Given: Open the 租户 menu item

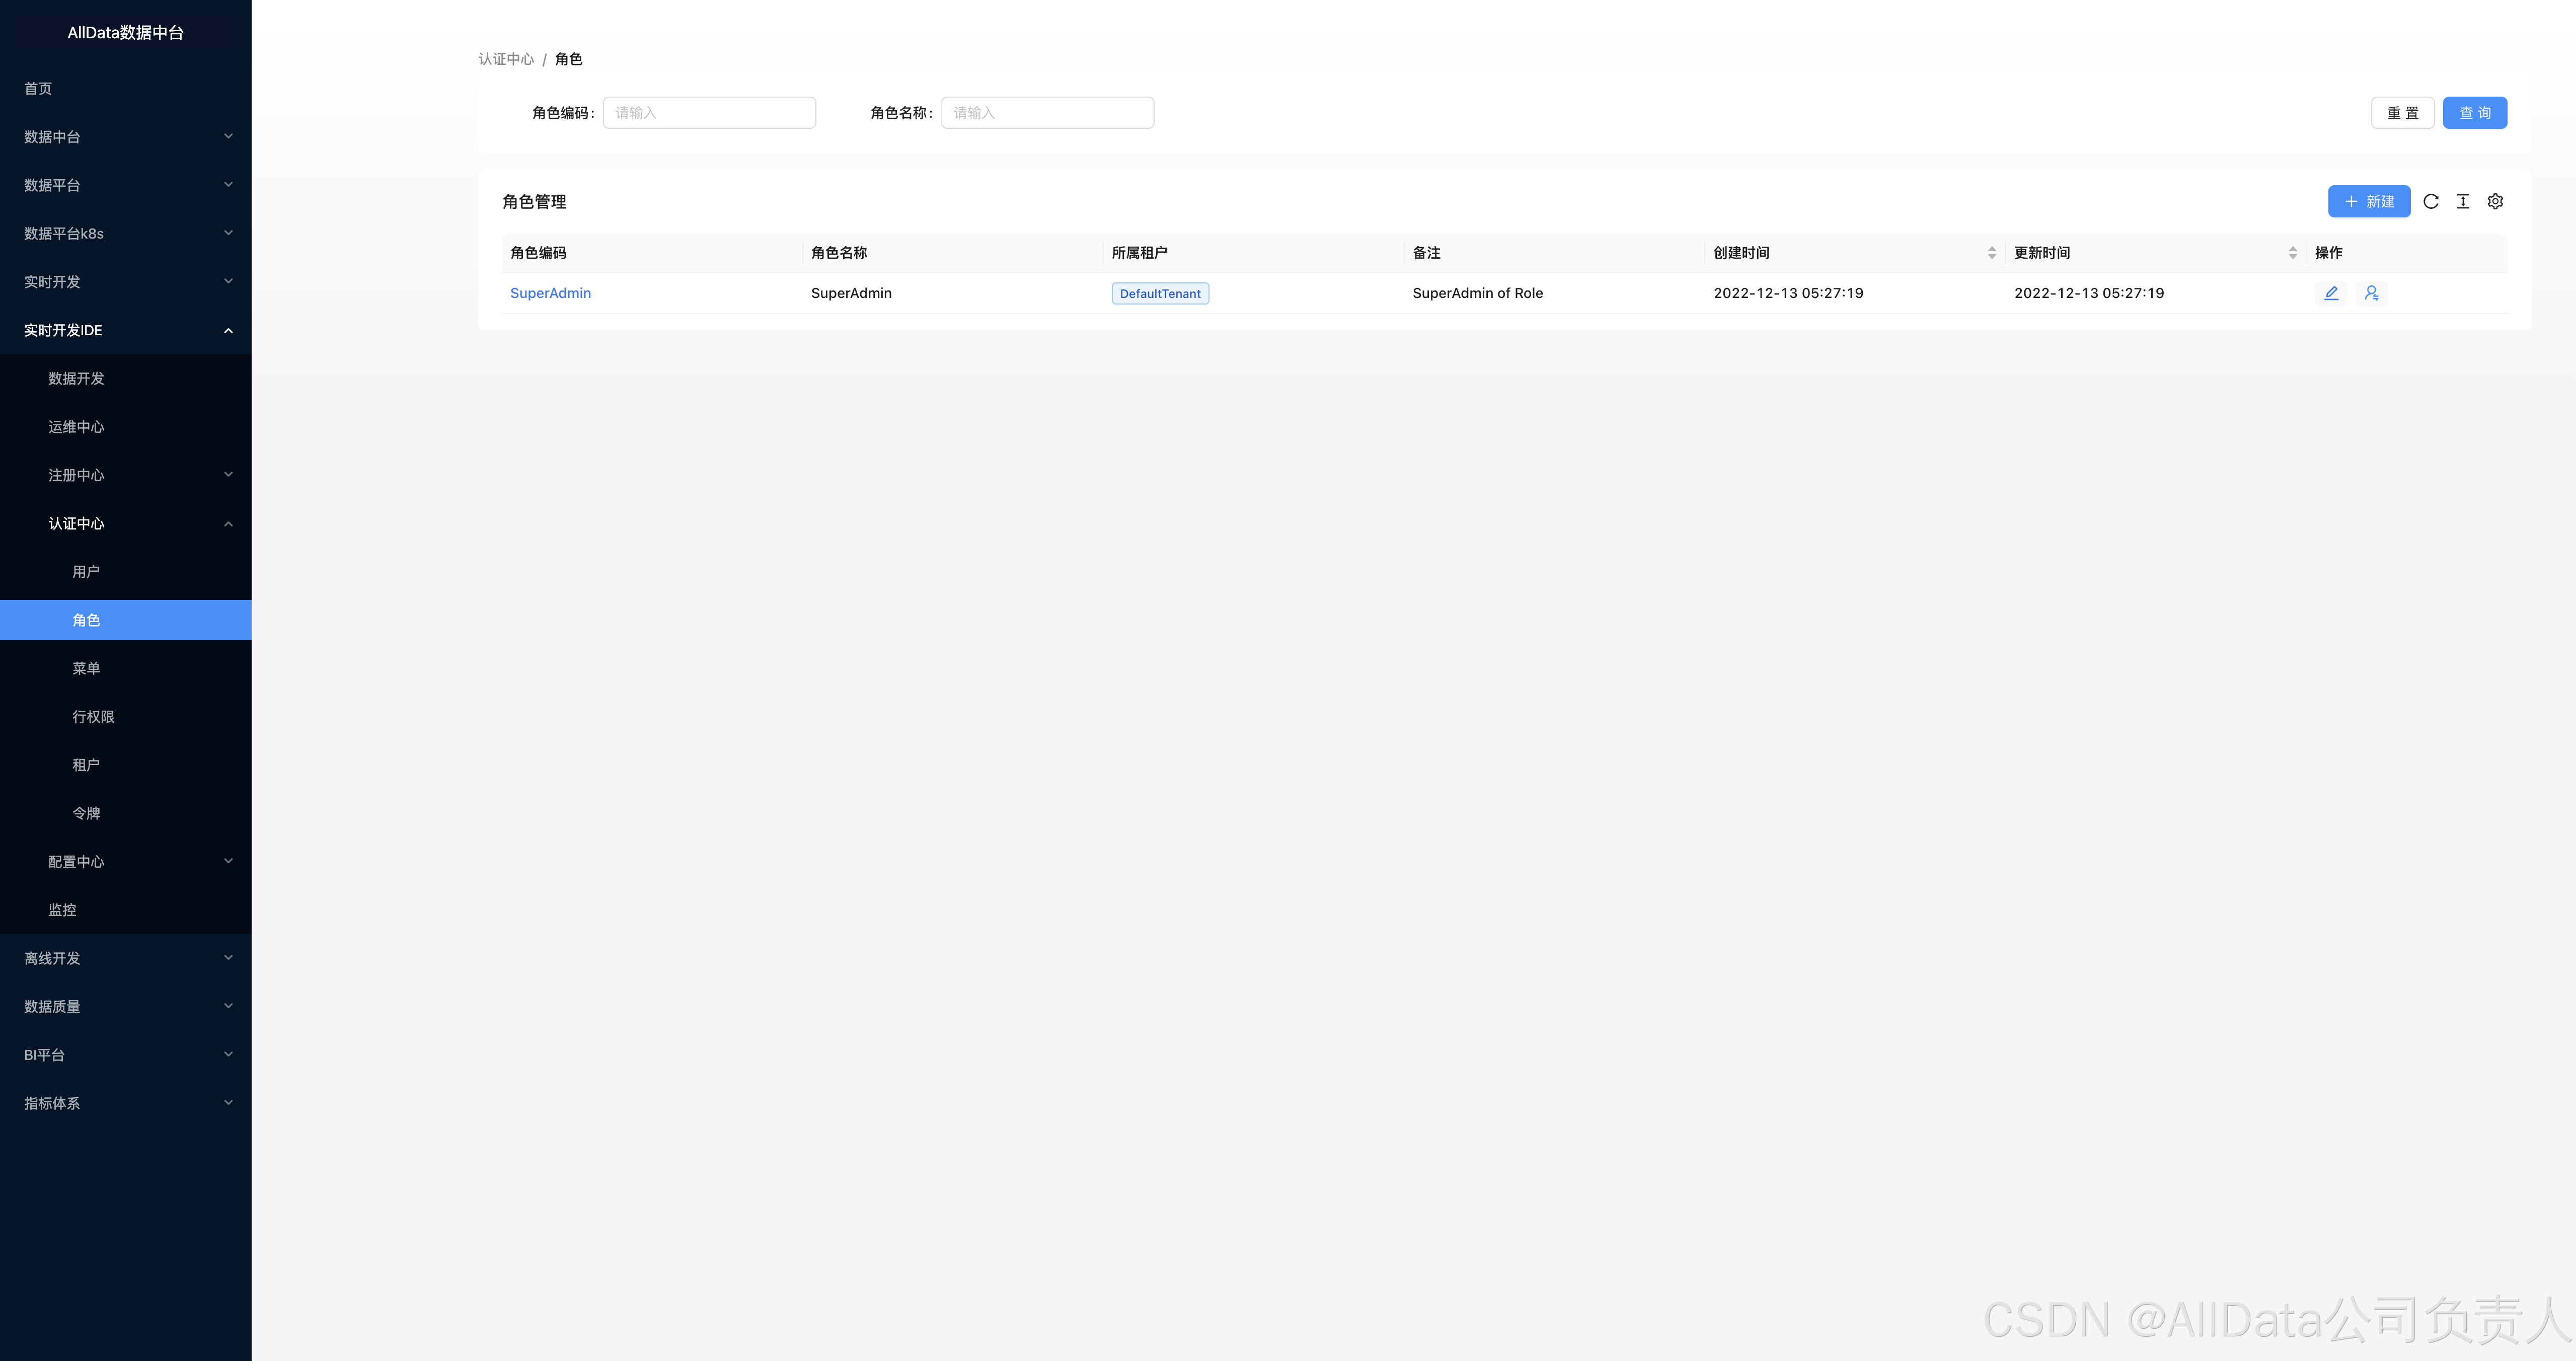Looking at the screenshot, I should pos(86,765).
